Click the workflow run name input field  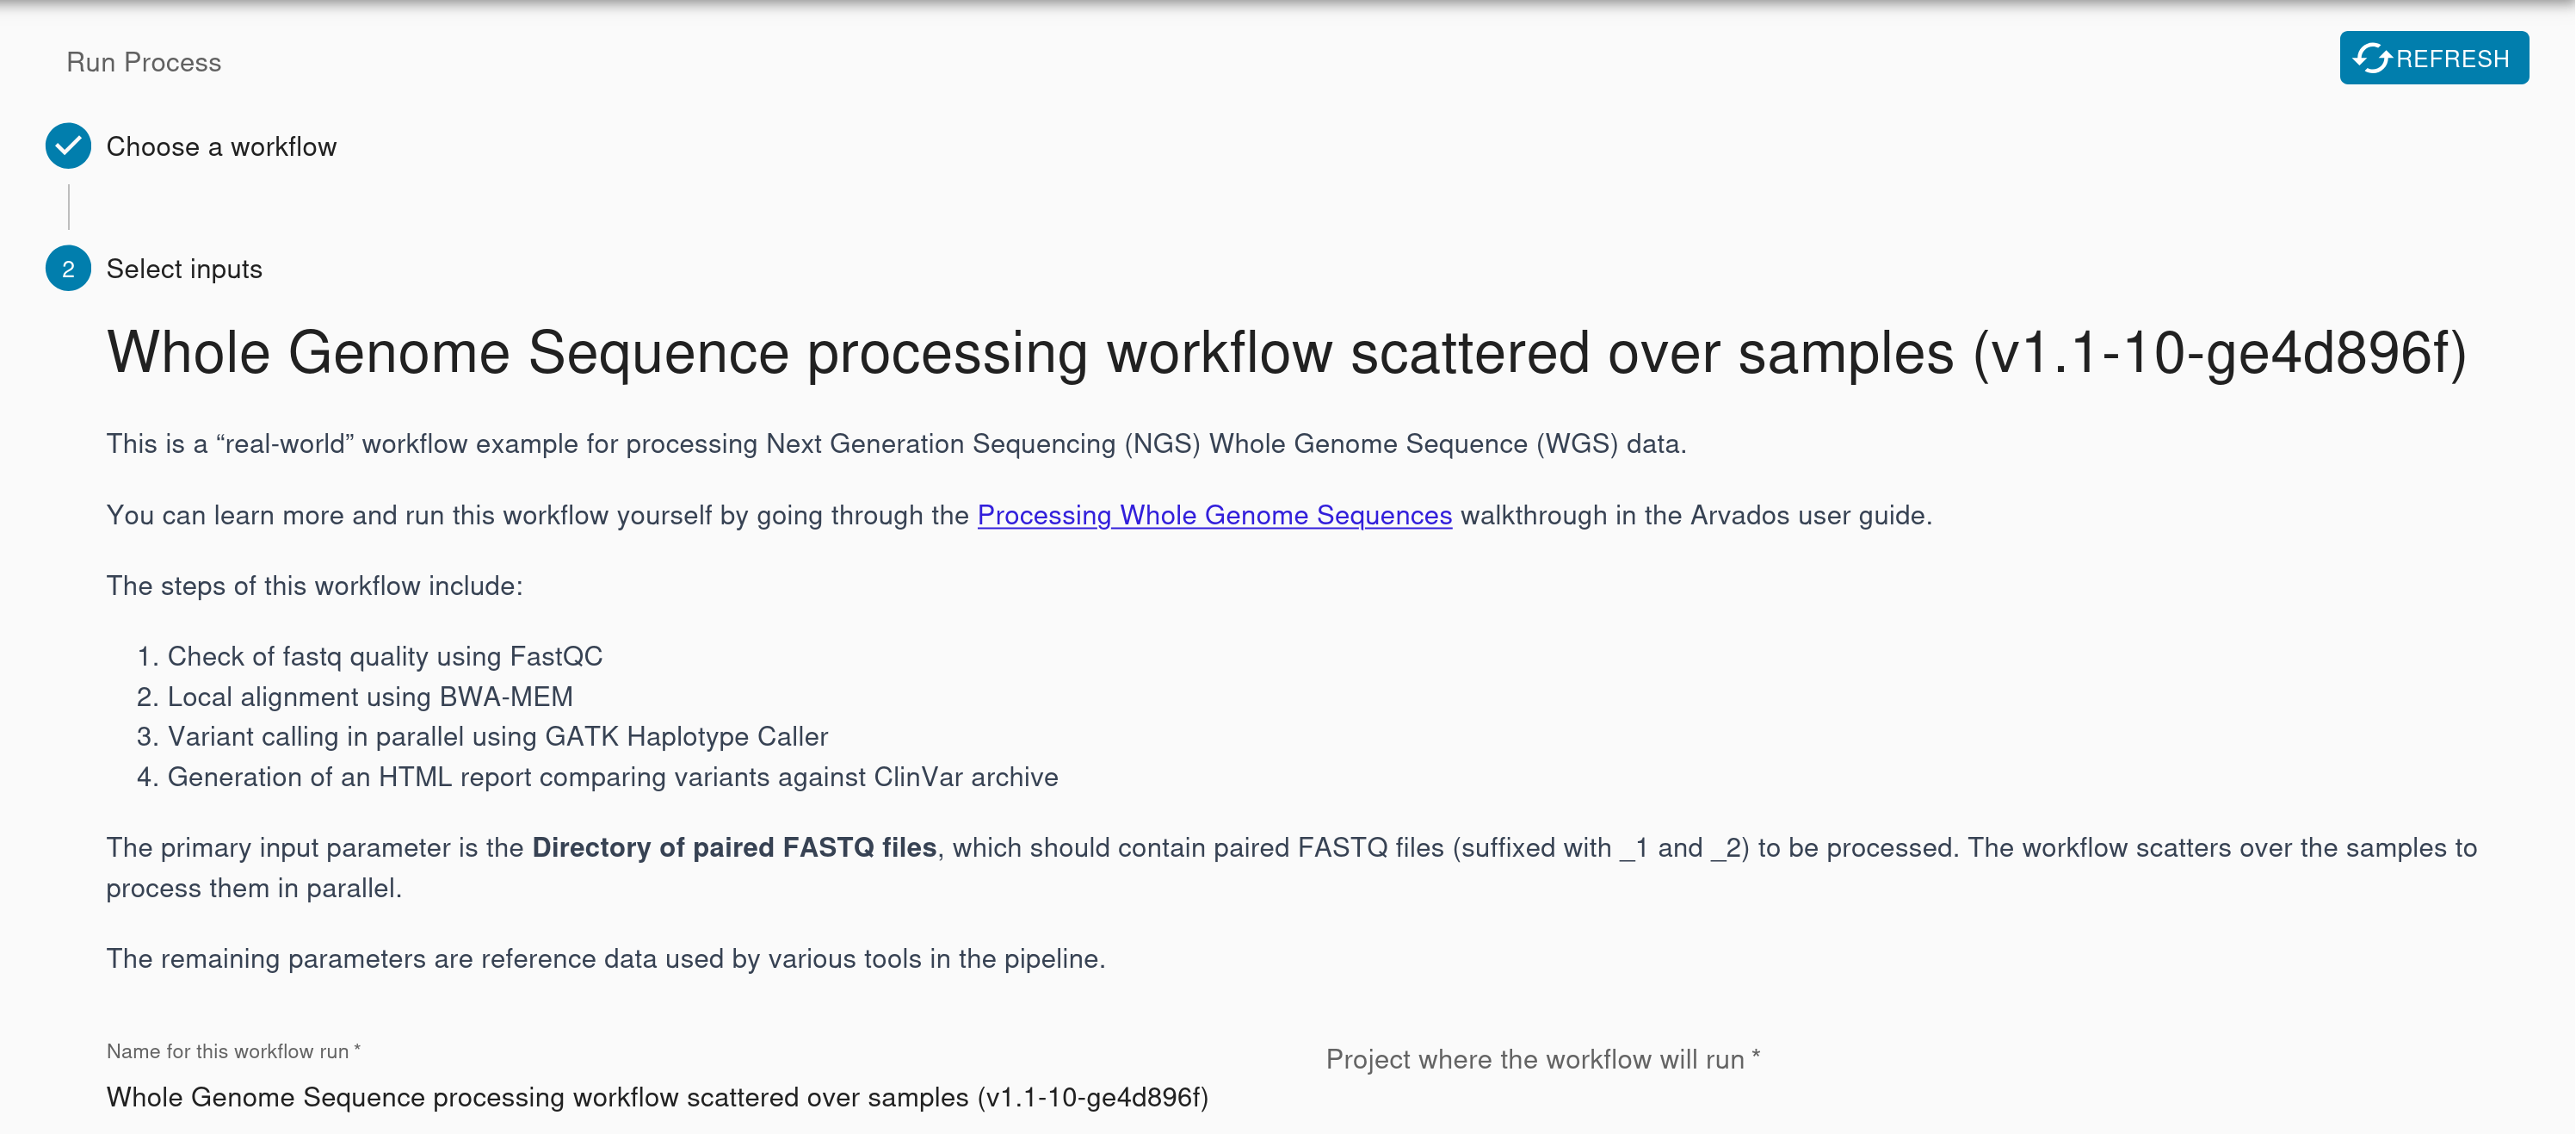(657, 1097)
